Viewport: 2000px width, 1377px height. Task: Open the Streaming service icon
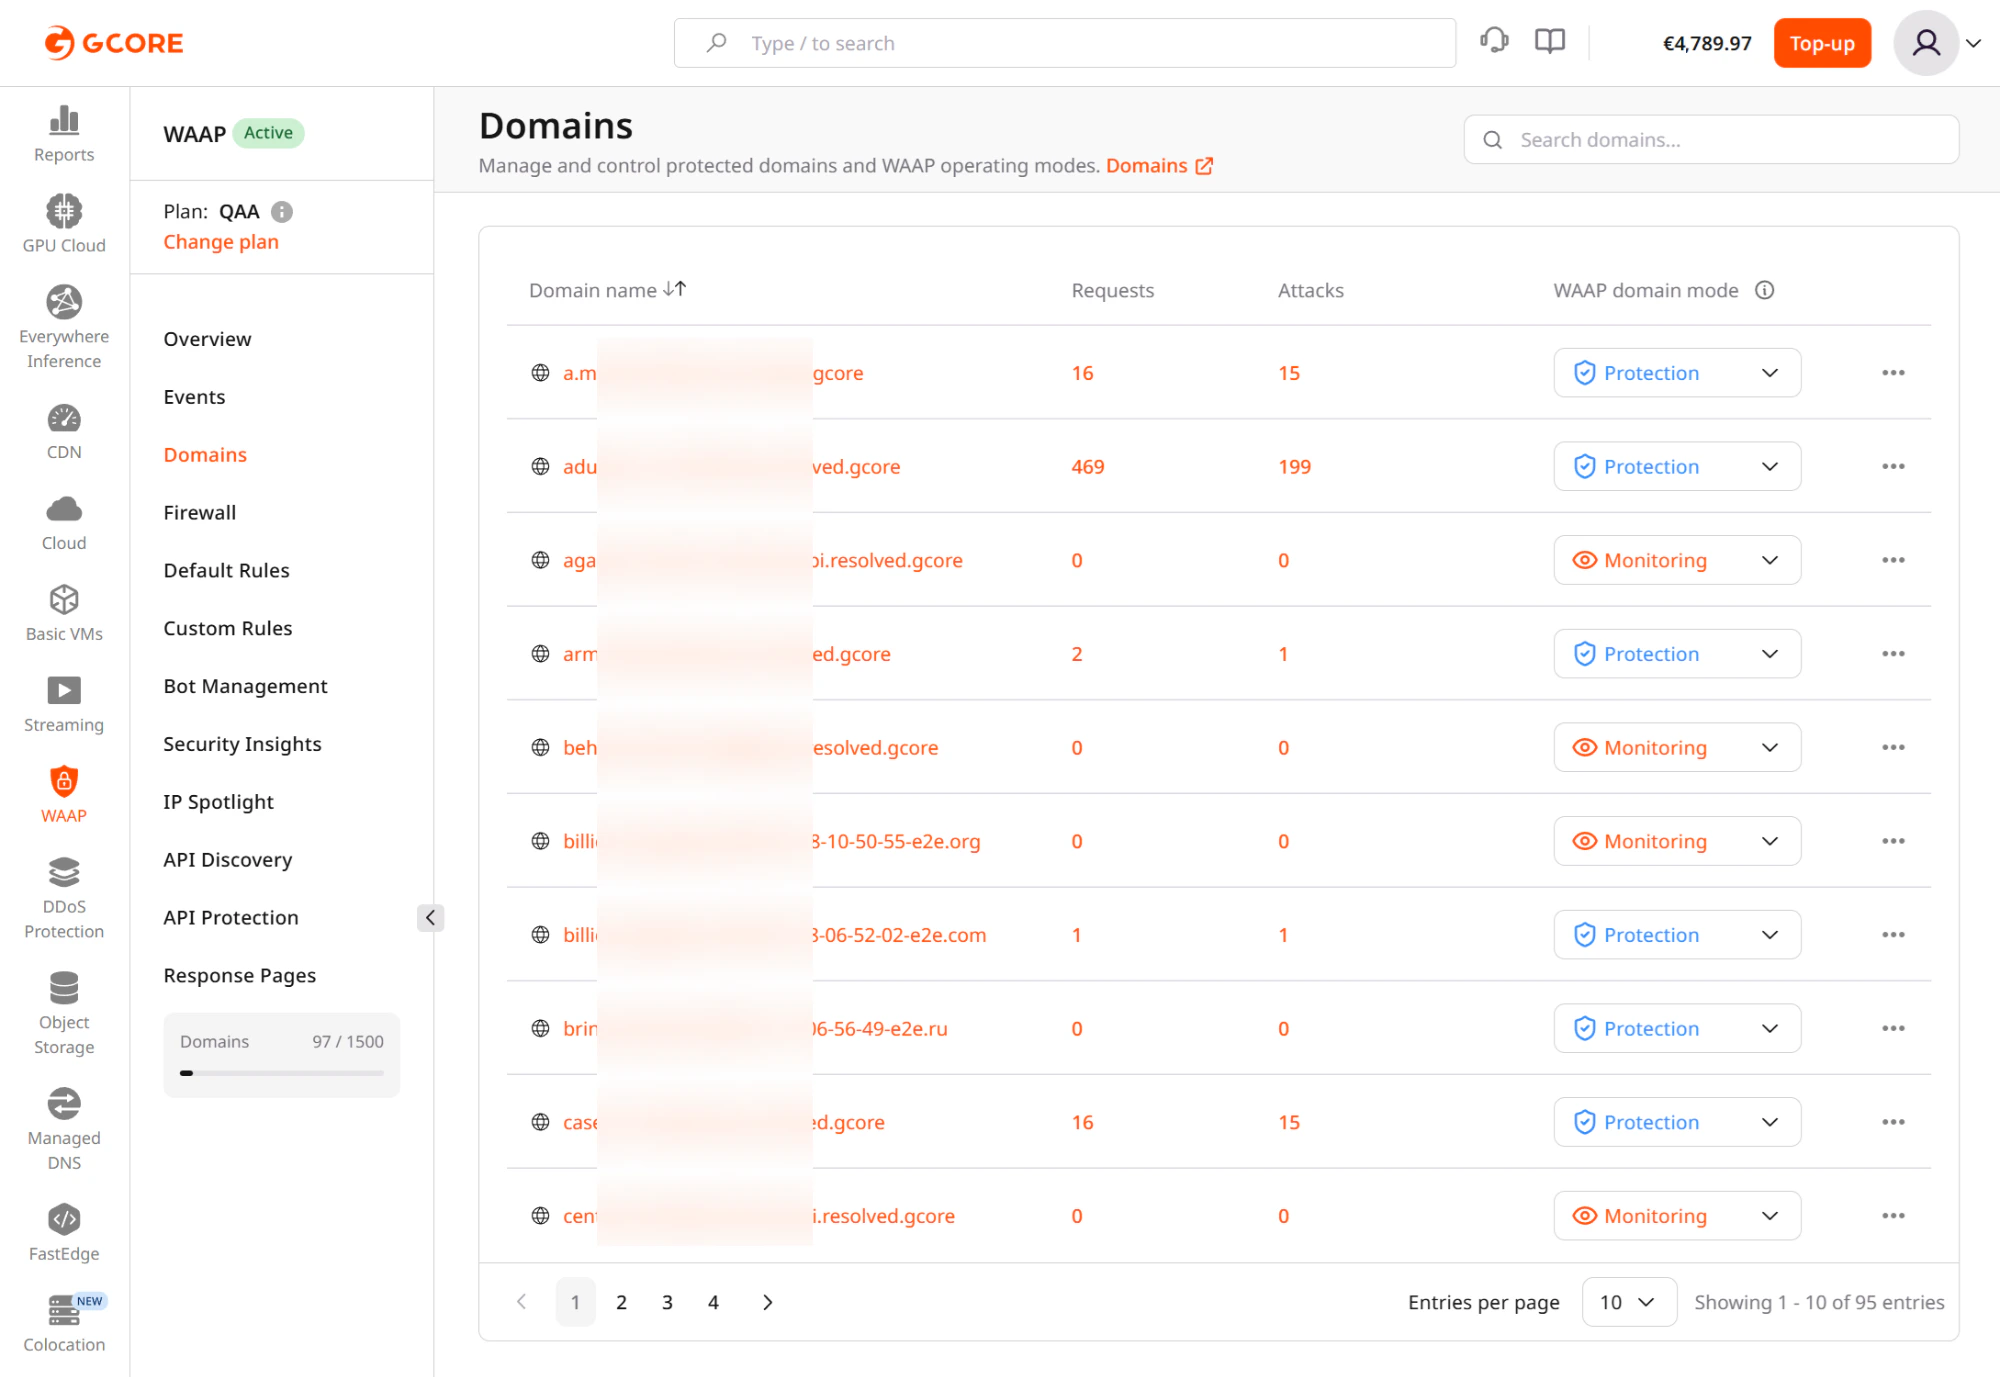(x=63, y=690)
